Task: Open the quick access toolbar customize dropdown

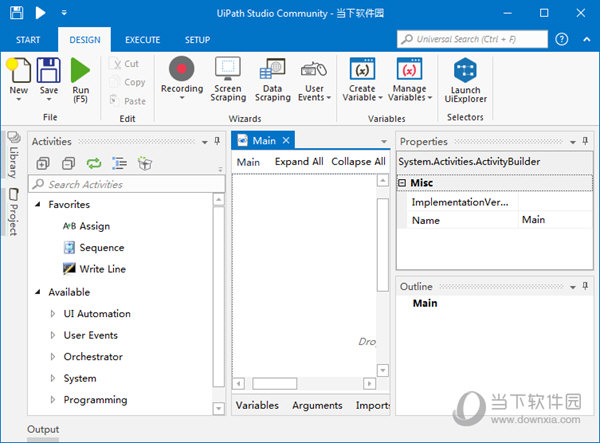Action: [64, 13]
